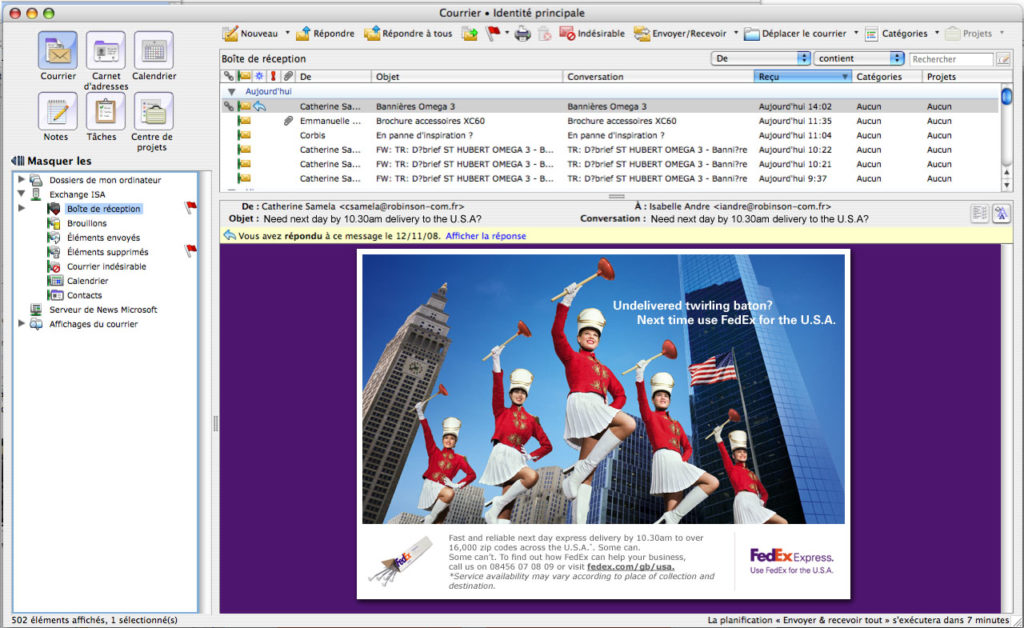1024x628 pixels.
Task: Sort messages by the De column
Action: pos(334,76)
